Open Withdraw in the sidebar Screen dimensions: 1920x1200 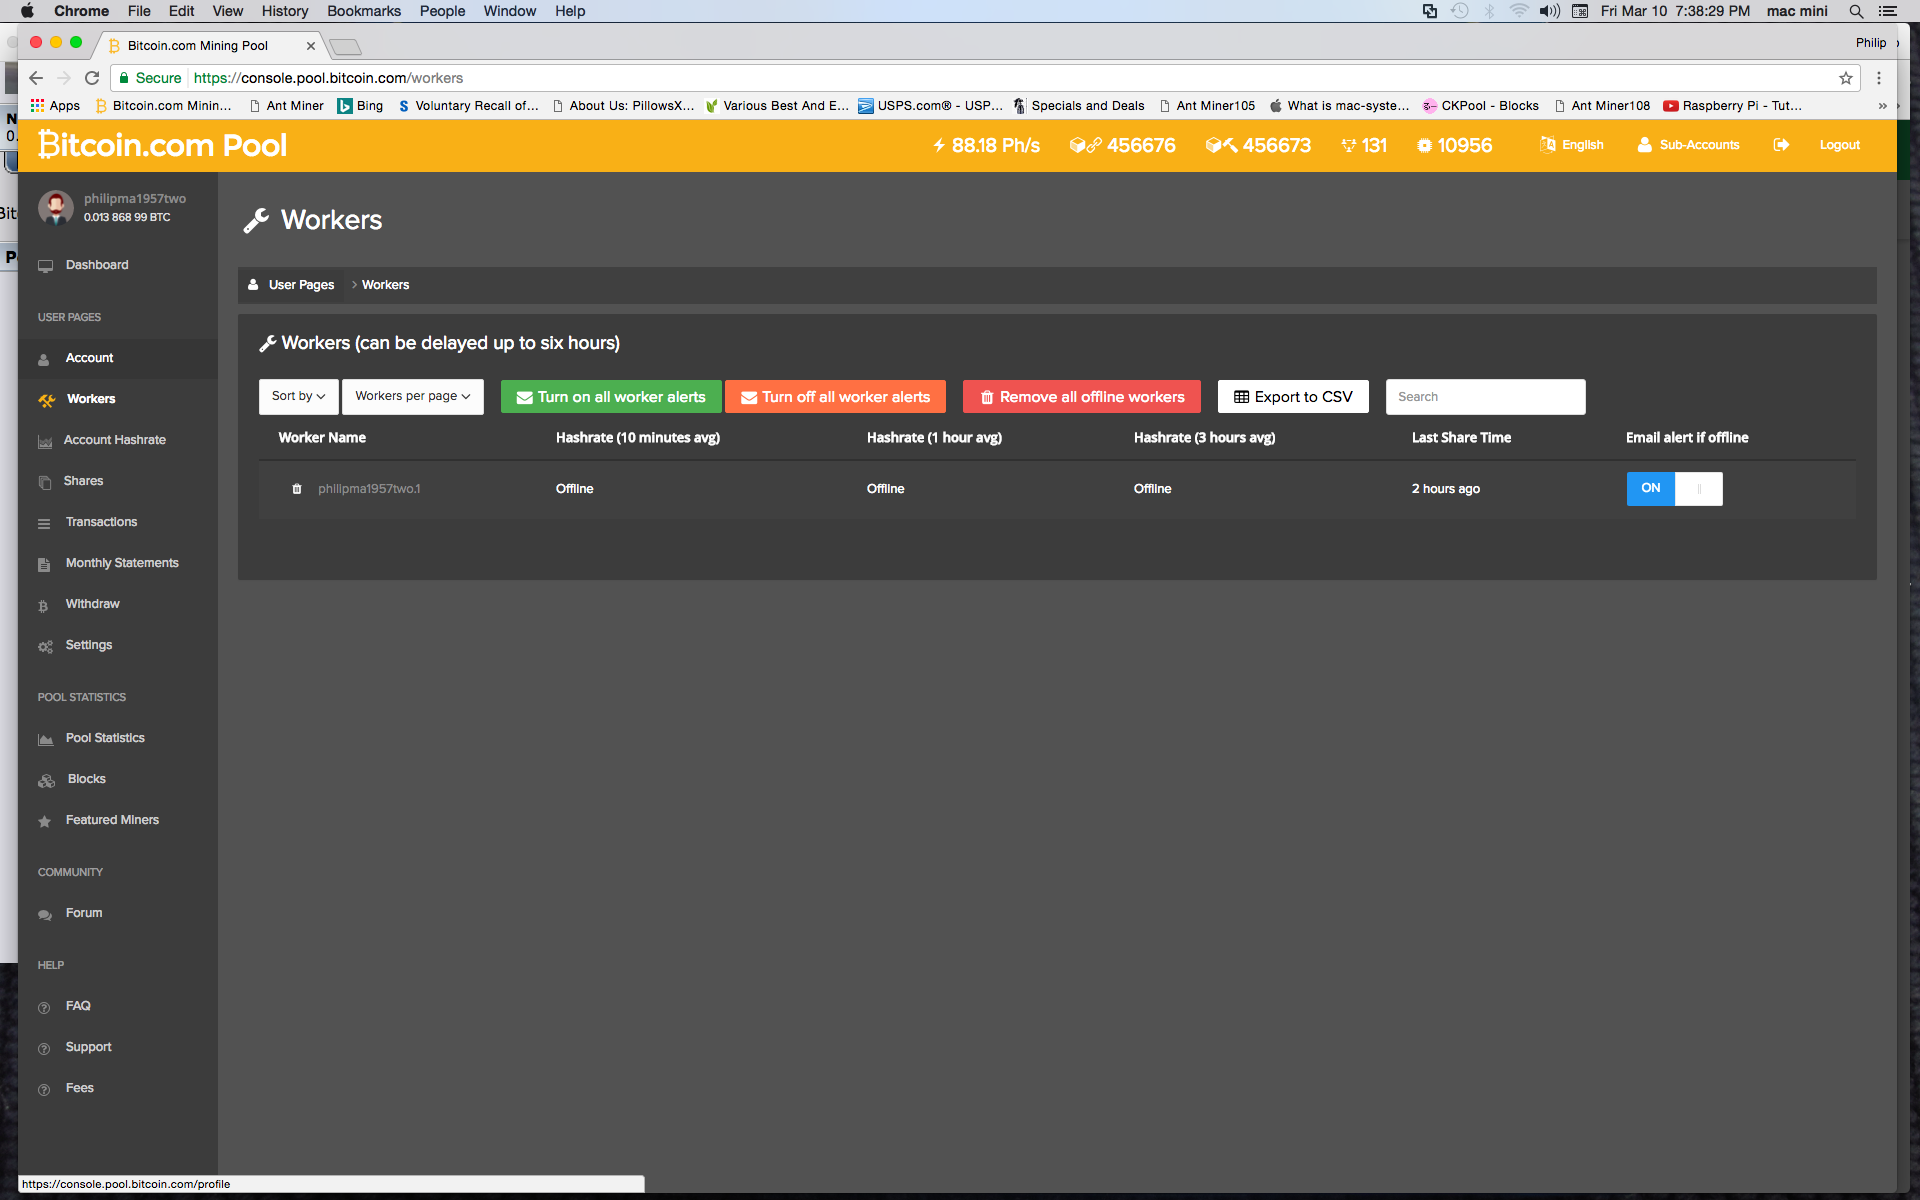tap(92, 604)
